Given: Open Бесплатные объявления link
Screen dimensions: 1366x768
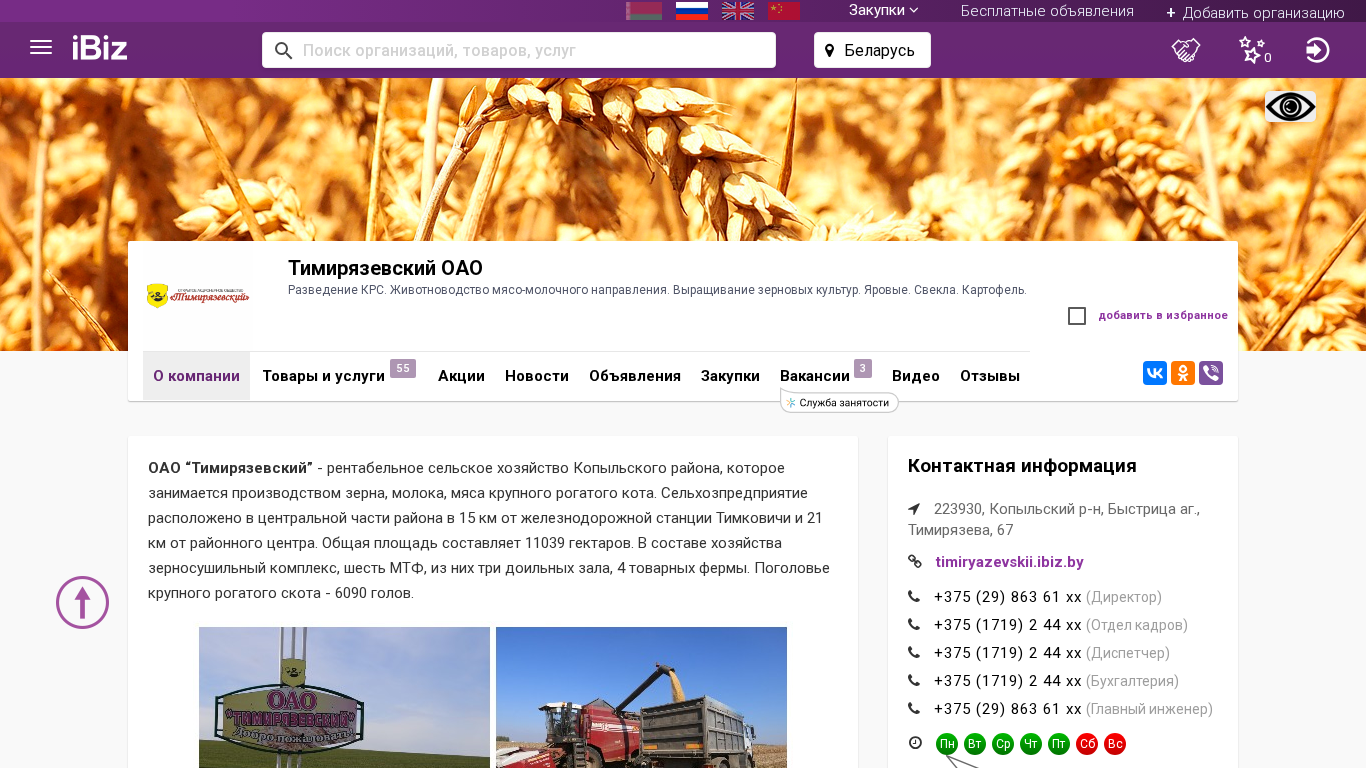Looking at the screenshot, I should 1047,11.
